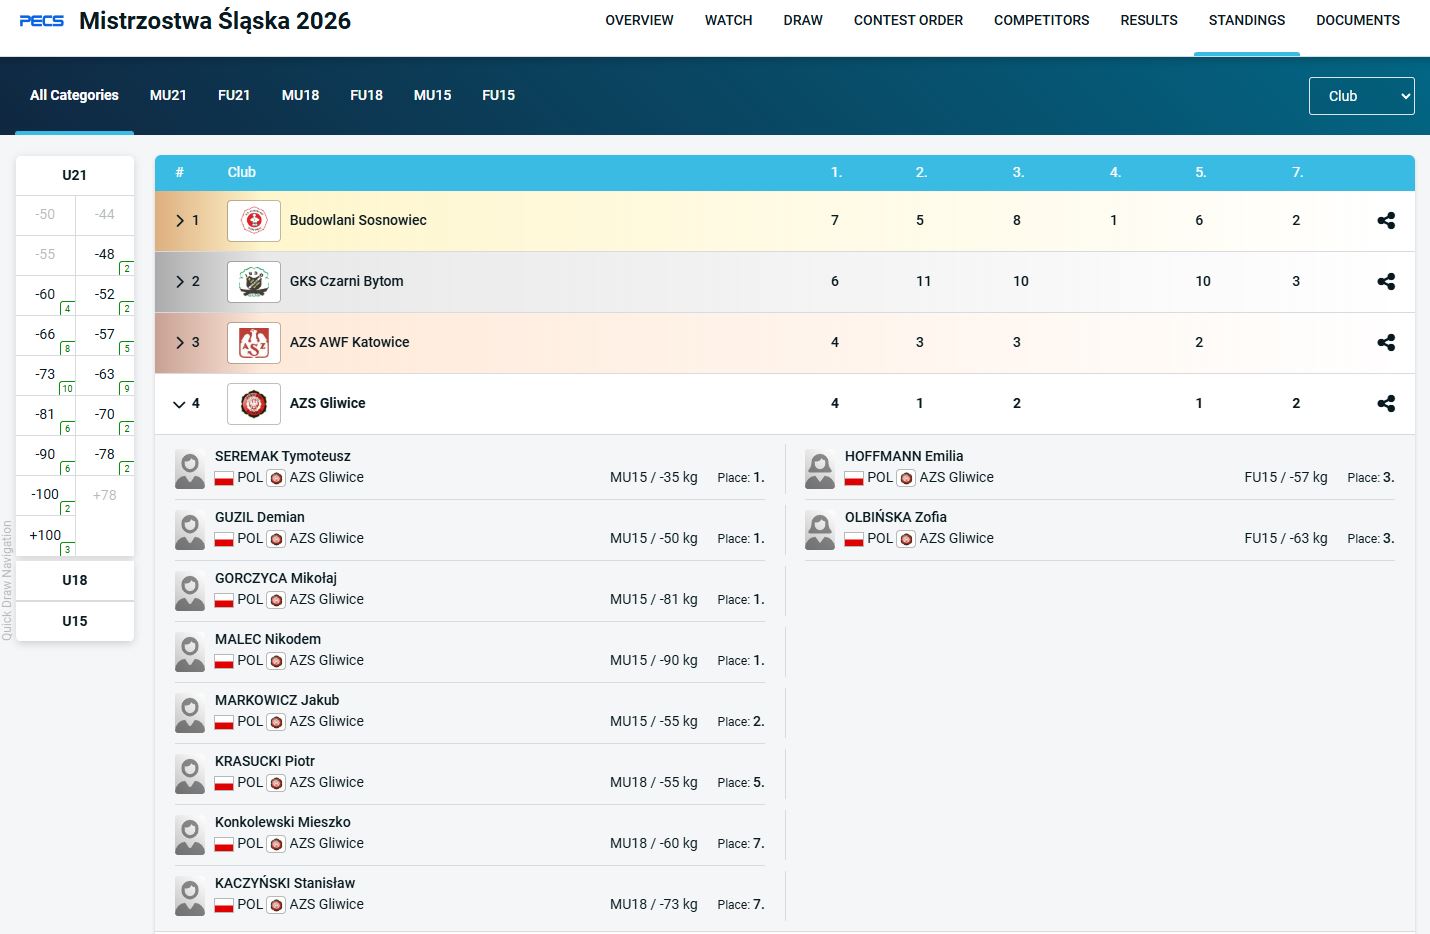Open the Contest Order menu item
The image size is (1430, 934).
click(908, 20)
